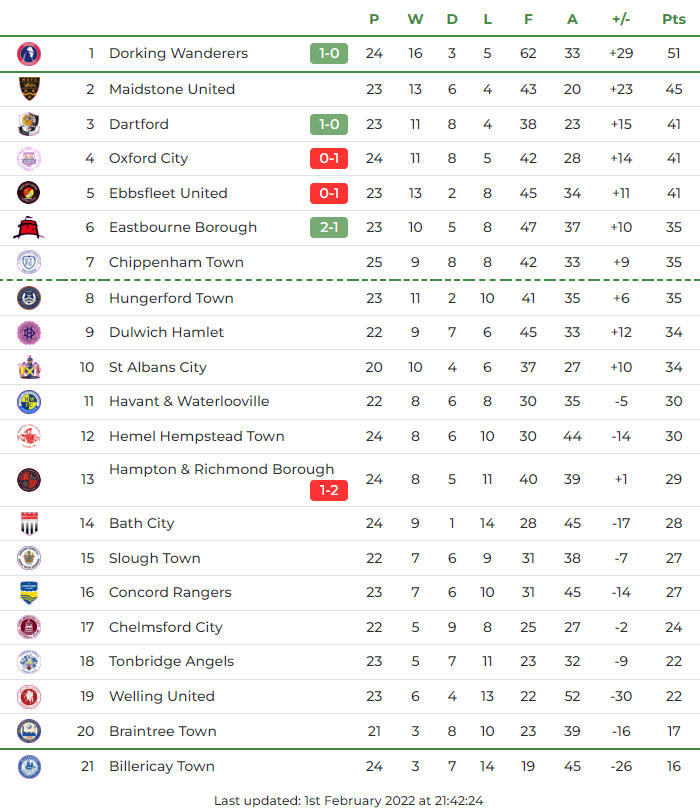Click the Last updated timestamp text

coord(350,800)
